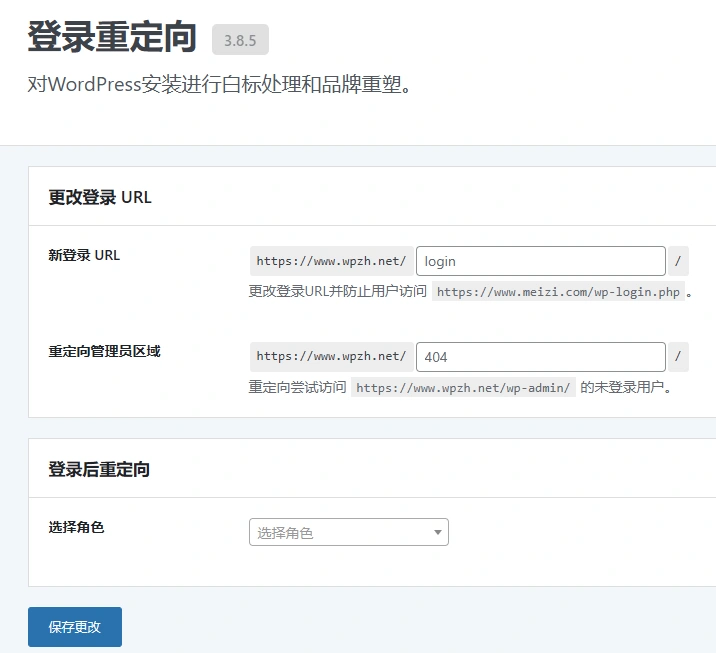The height and width of the screenshot is (653, 716).
Task: Click the 选择角色 field label
Action: (x=76, y=527)
